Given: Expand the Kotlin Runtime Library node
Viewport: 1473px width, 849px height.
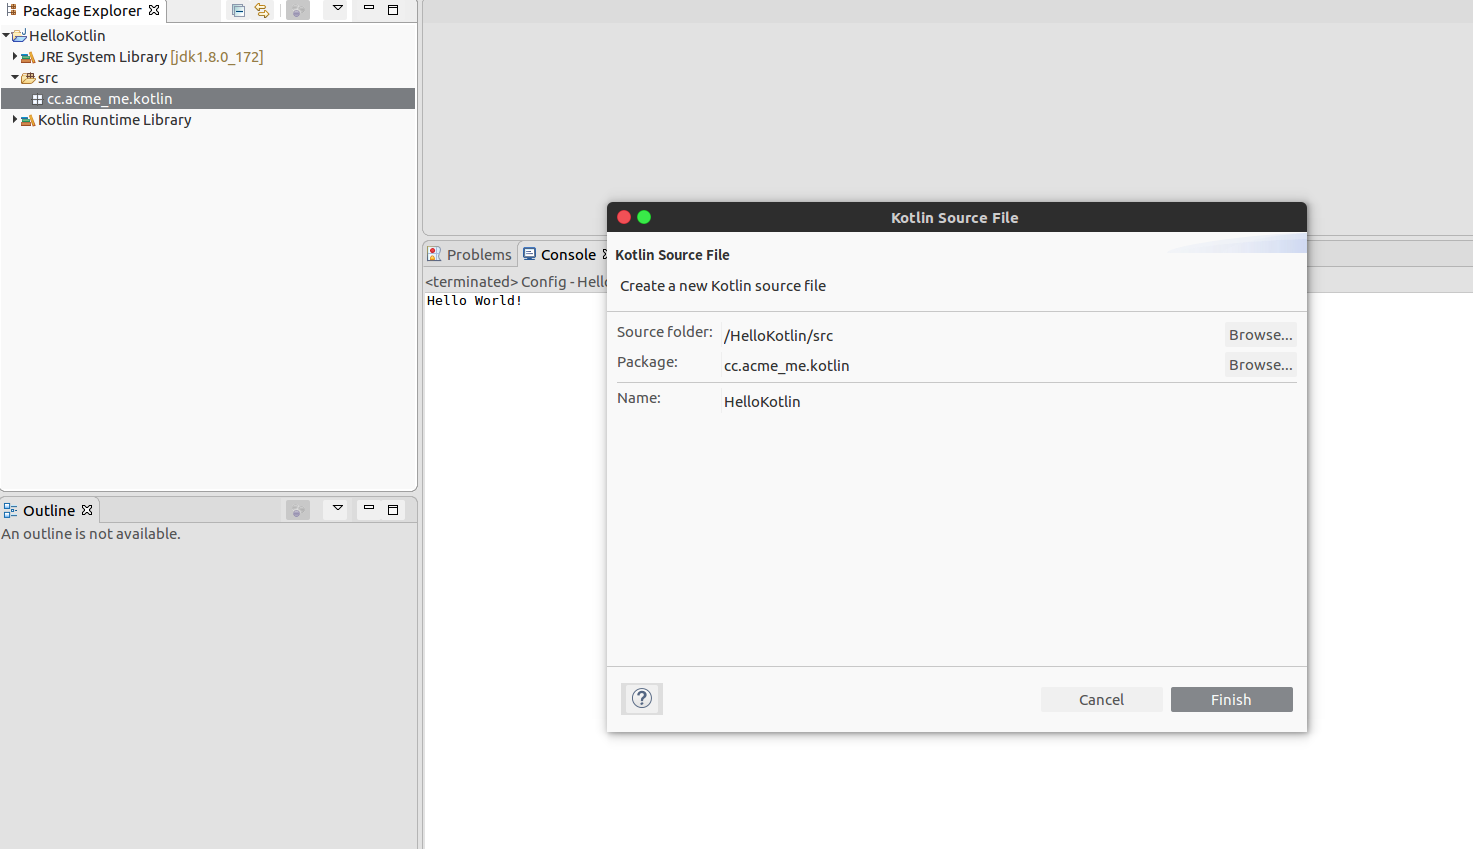Looking at the screenshot, I should tap(15, 120).
